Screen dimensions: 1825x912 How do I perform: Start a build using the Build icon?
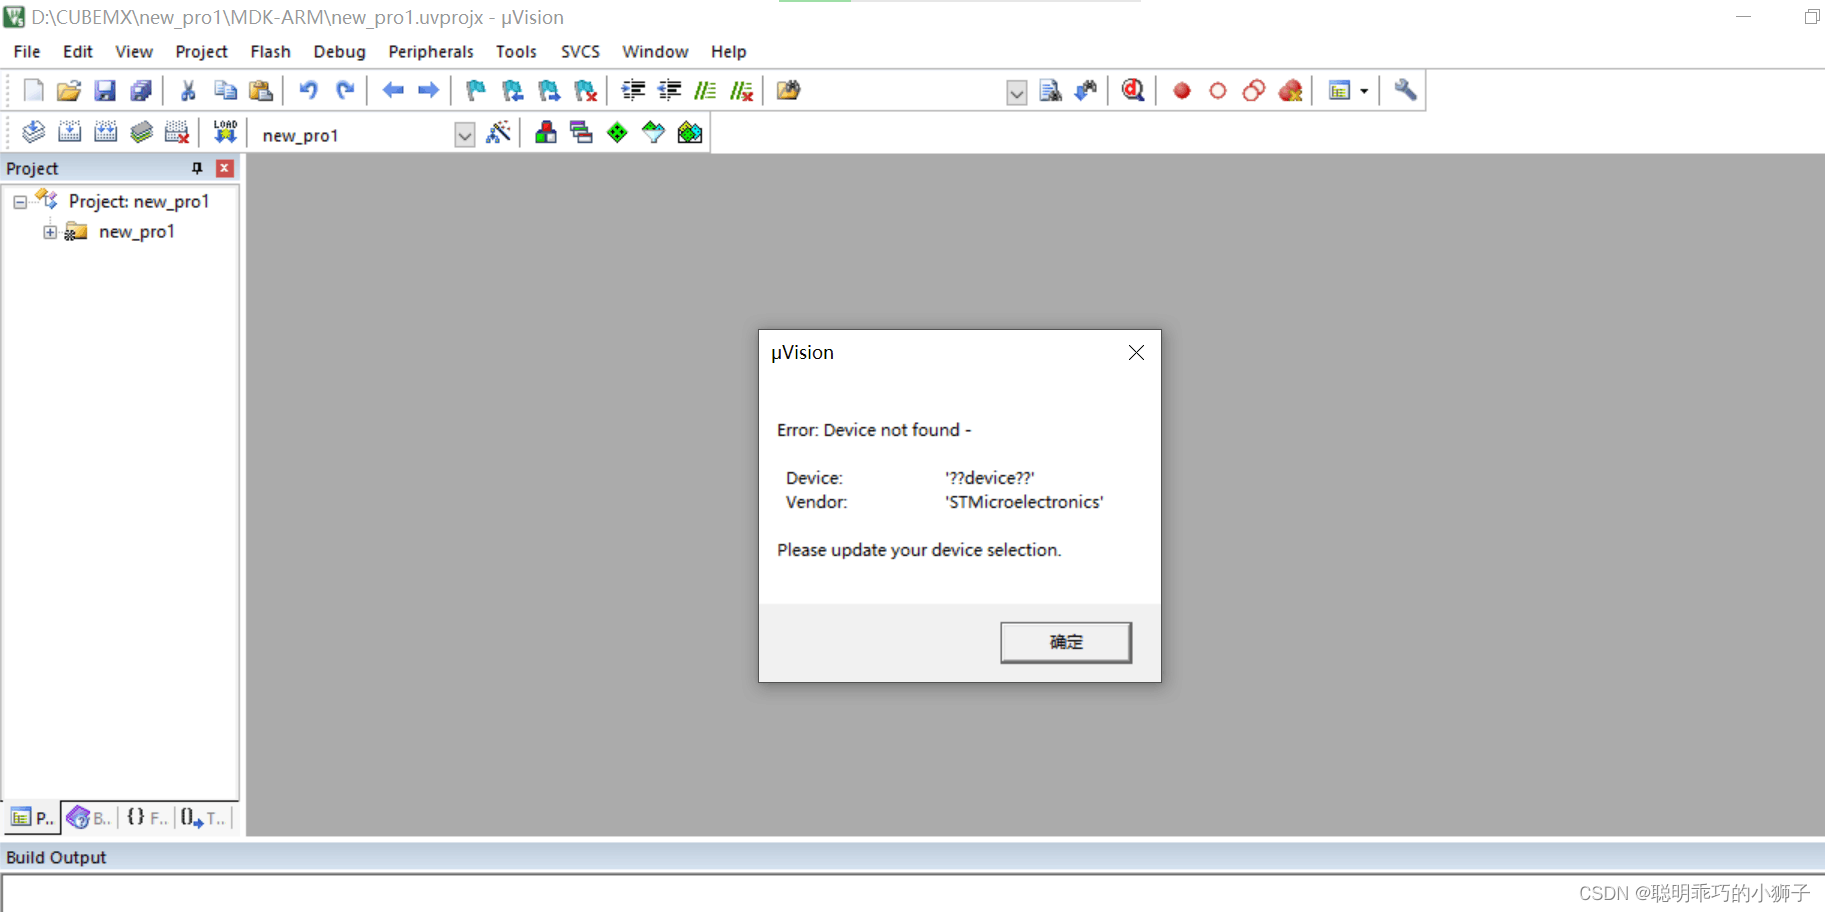click(x=69, y=131)
